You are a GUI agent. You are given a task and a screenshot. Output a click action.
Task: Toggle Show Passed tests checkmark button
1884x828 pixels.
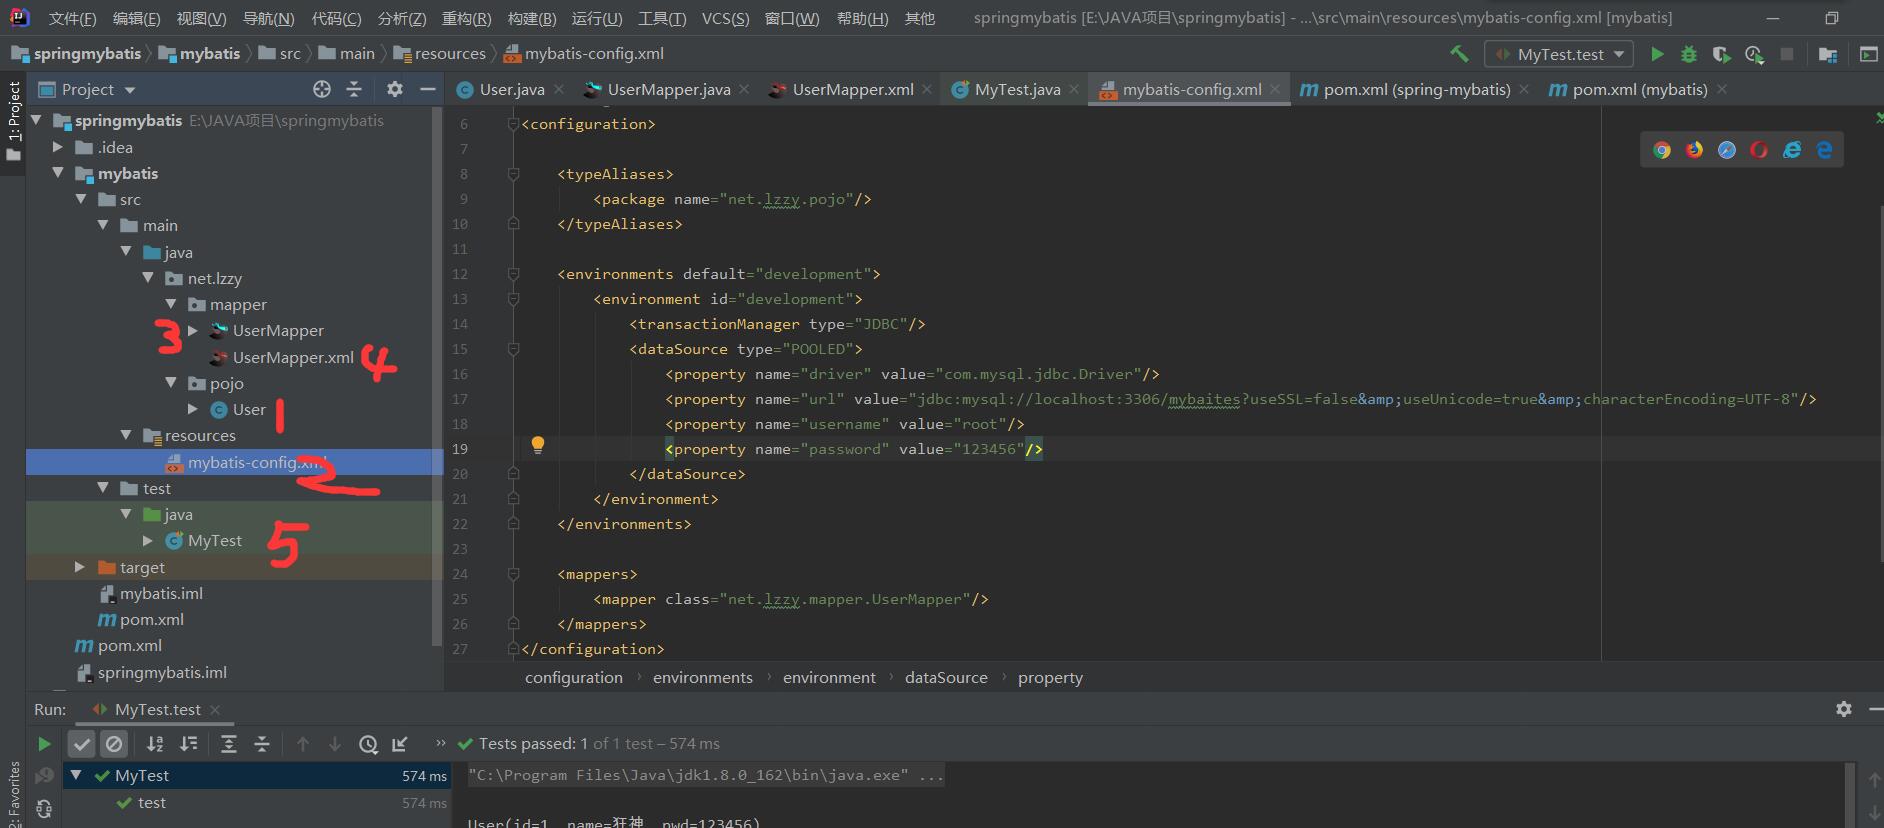point(82,744)
